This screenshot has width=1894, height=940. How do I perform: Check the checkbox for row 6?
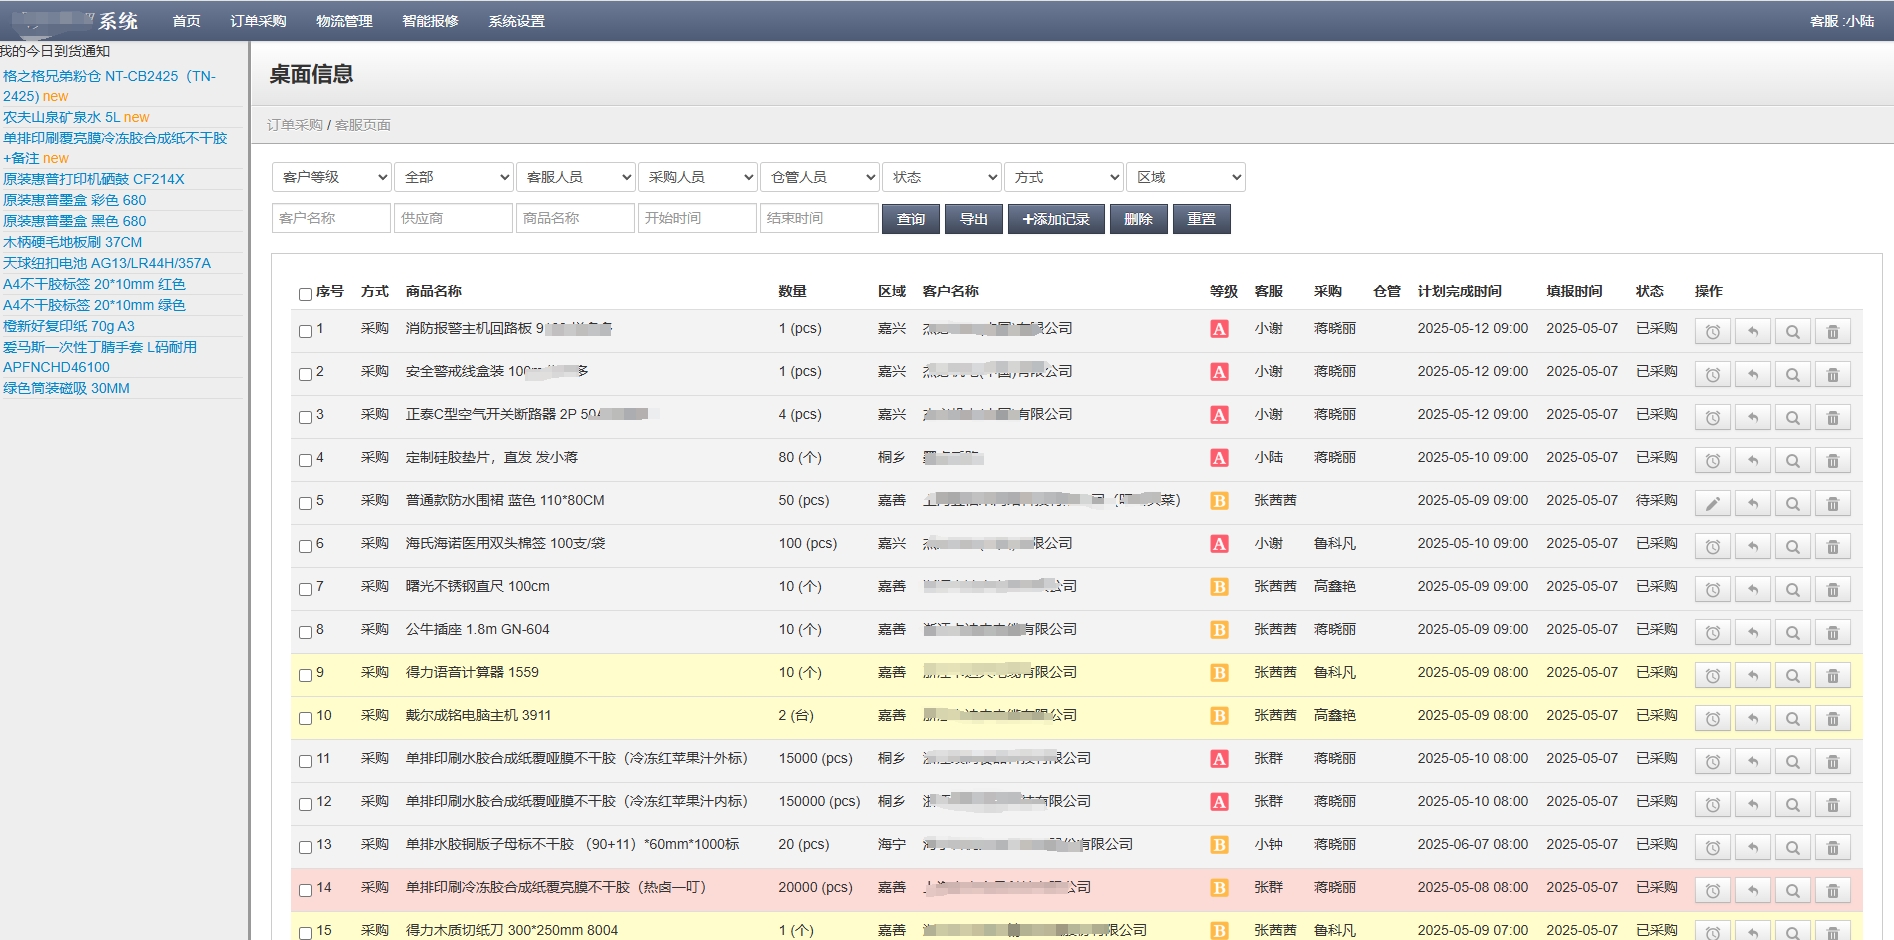pos(305,546)
